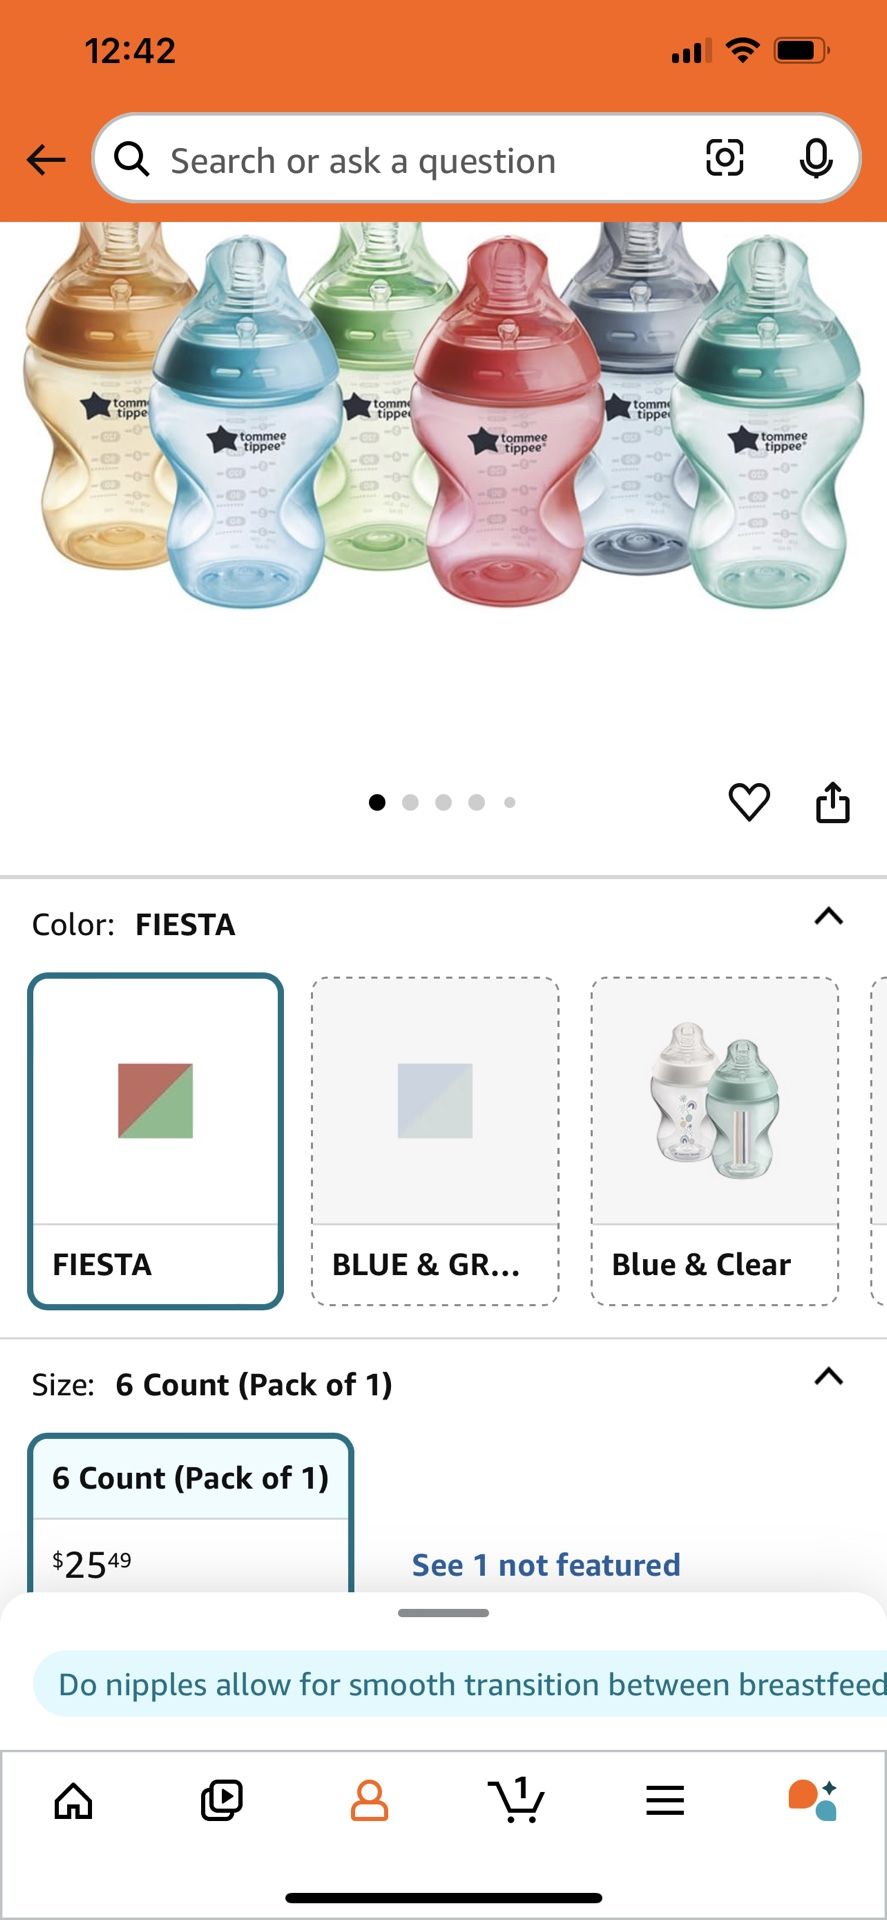Image resolution: width=887 pixels, height=1920 pixels.
Task: Open the Rufus AI assistant icon
Action: pyautogui.click(x=812, y=1801)
